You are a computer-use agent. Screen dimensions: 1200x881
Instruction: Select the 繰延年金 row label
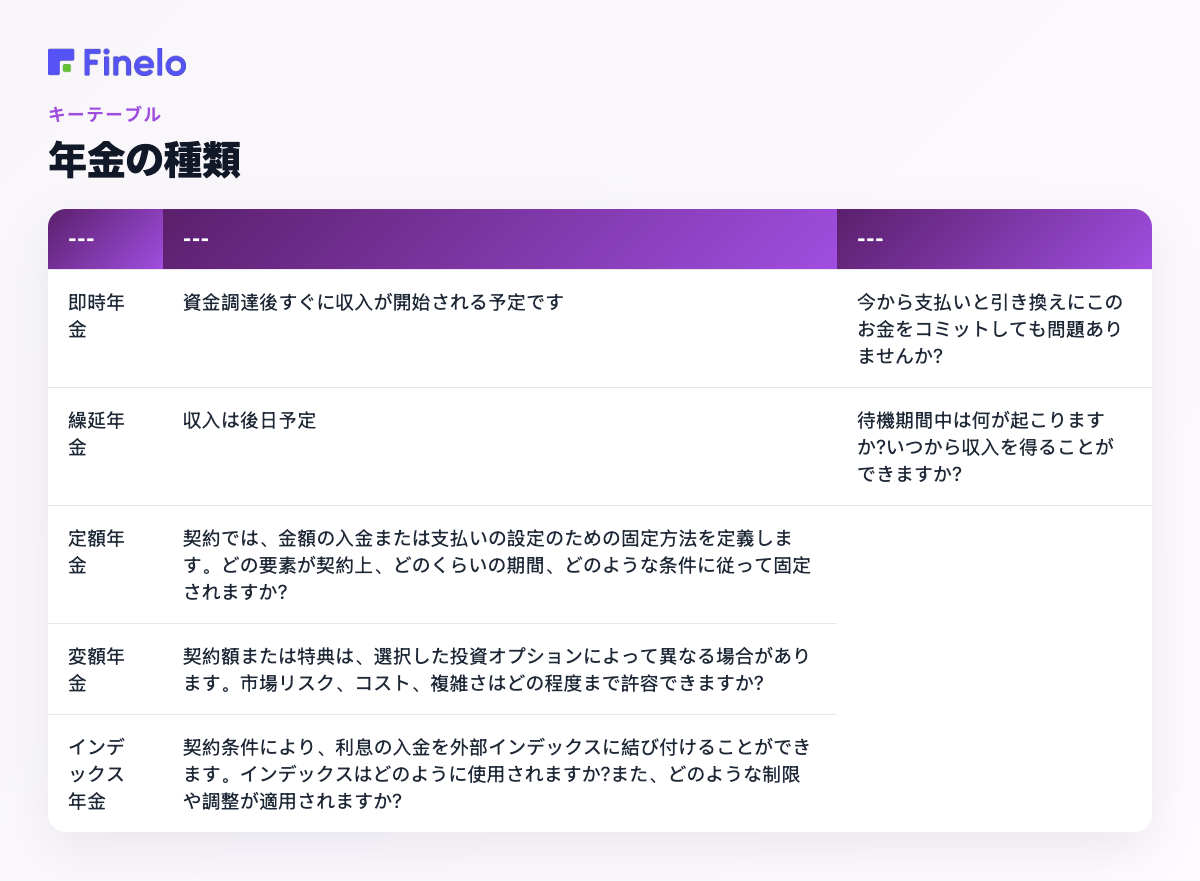96,434
